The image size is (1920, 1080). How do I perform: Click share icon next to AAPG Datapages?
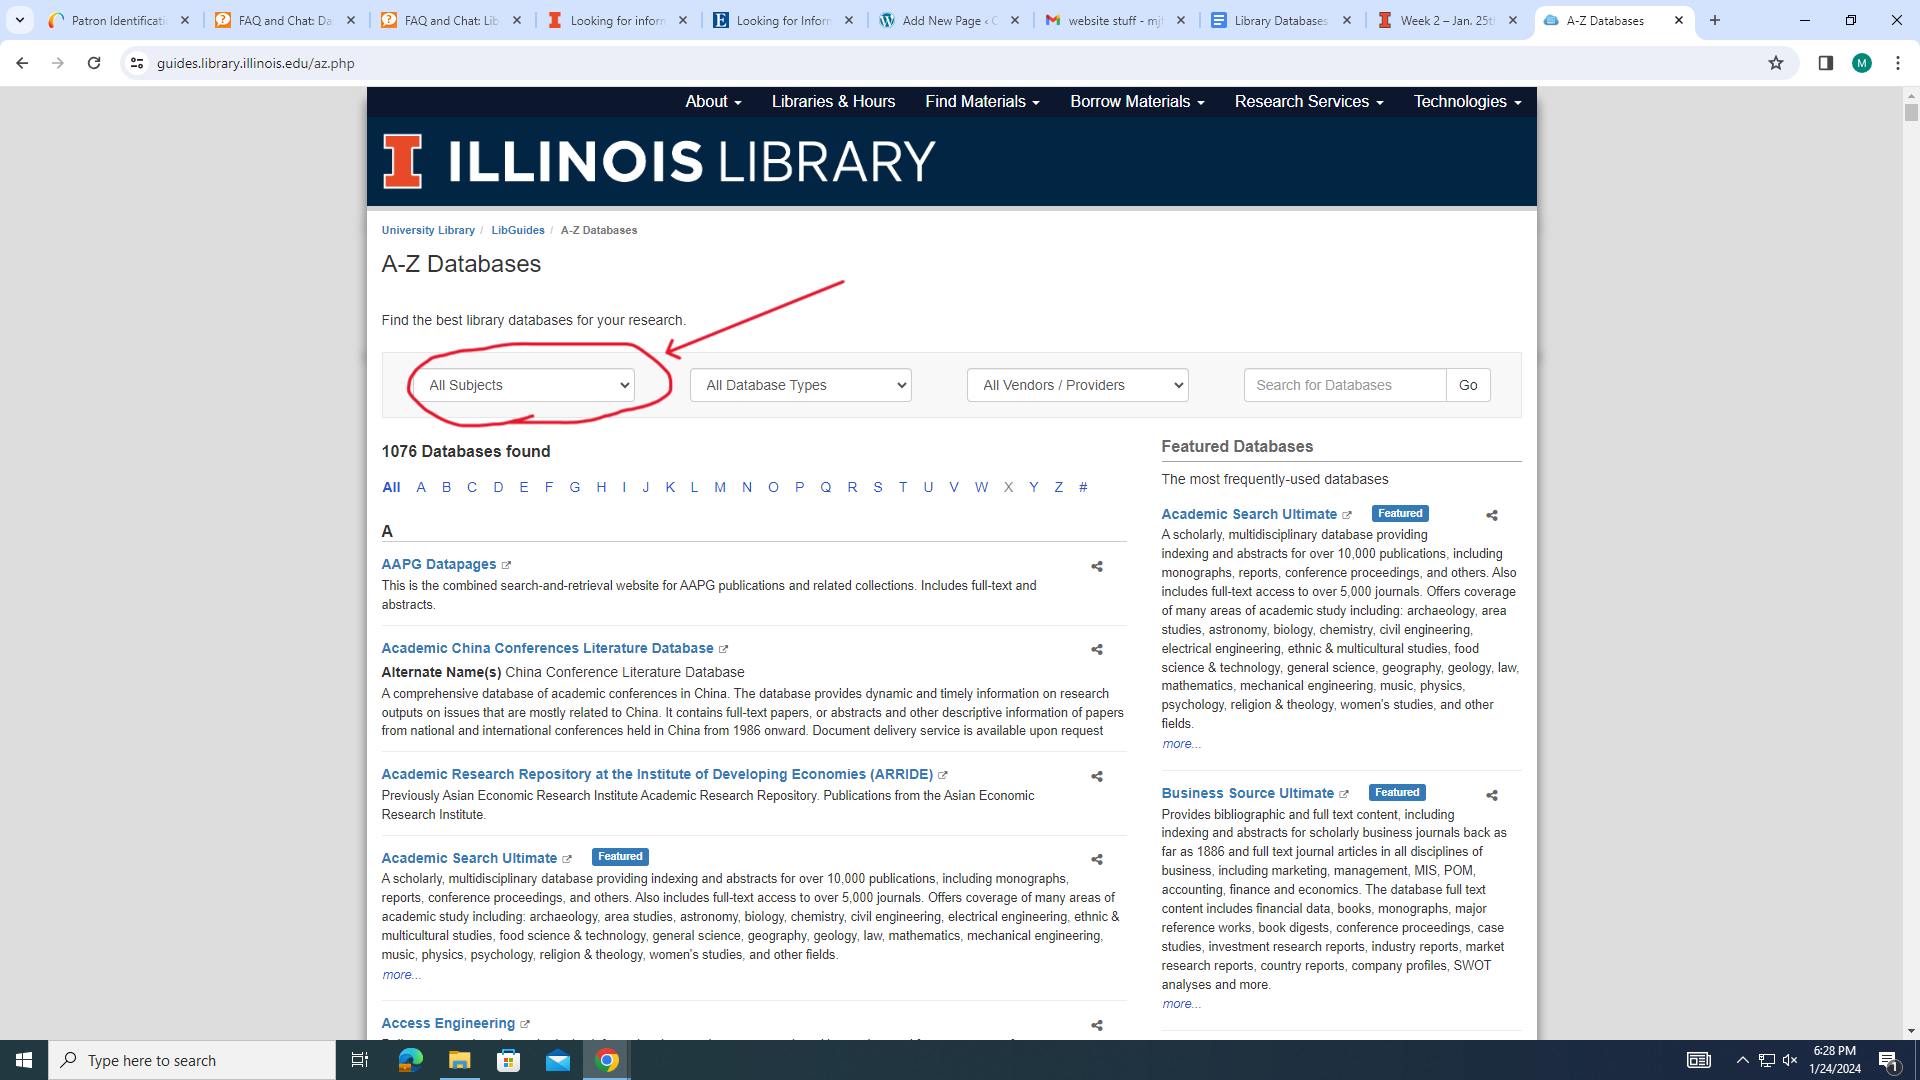point(1097,567)
